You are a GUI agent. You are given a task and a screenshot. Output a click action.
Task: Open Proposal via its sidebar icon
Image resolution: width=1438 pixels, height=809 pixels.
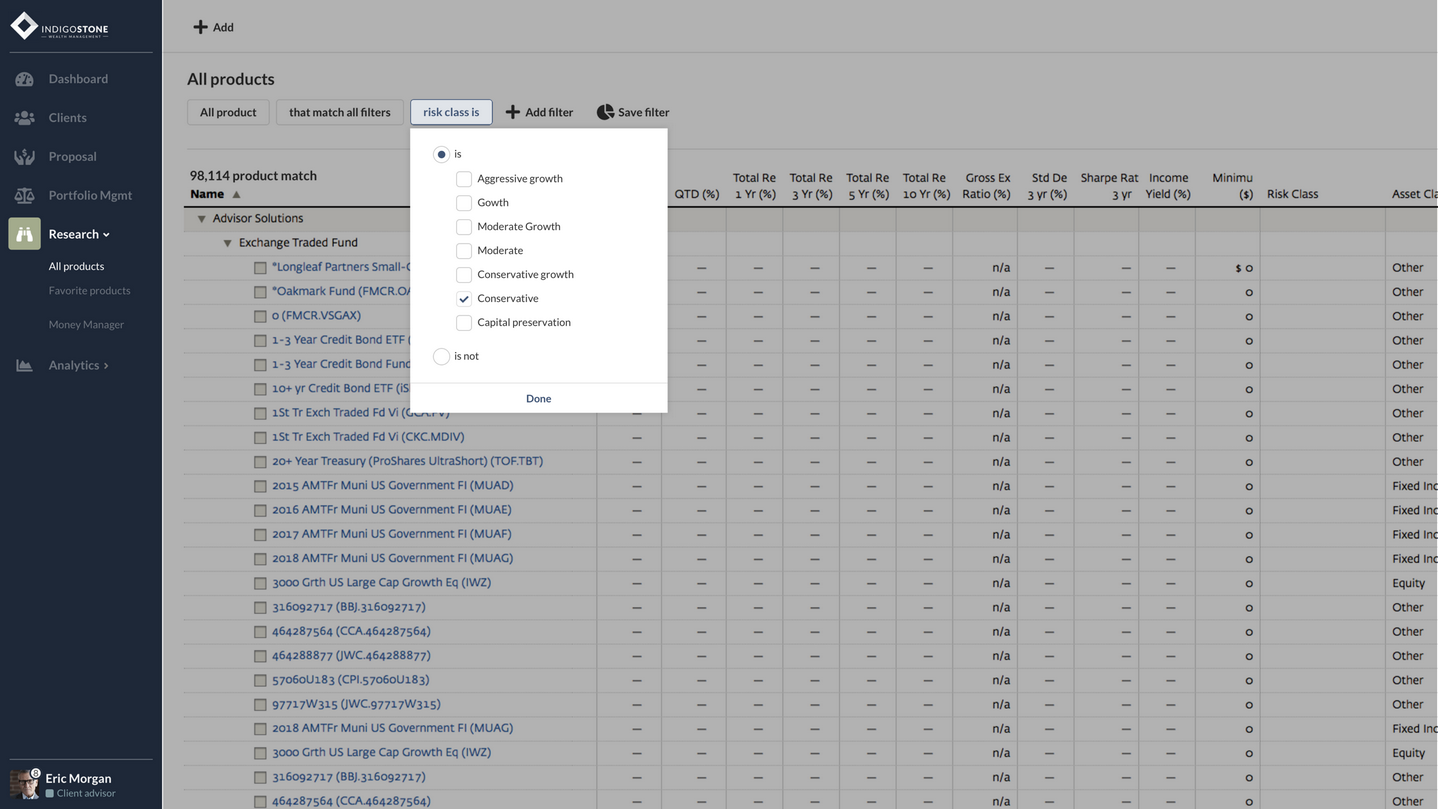[x=24, y=157]
